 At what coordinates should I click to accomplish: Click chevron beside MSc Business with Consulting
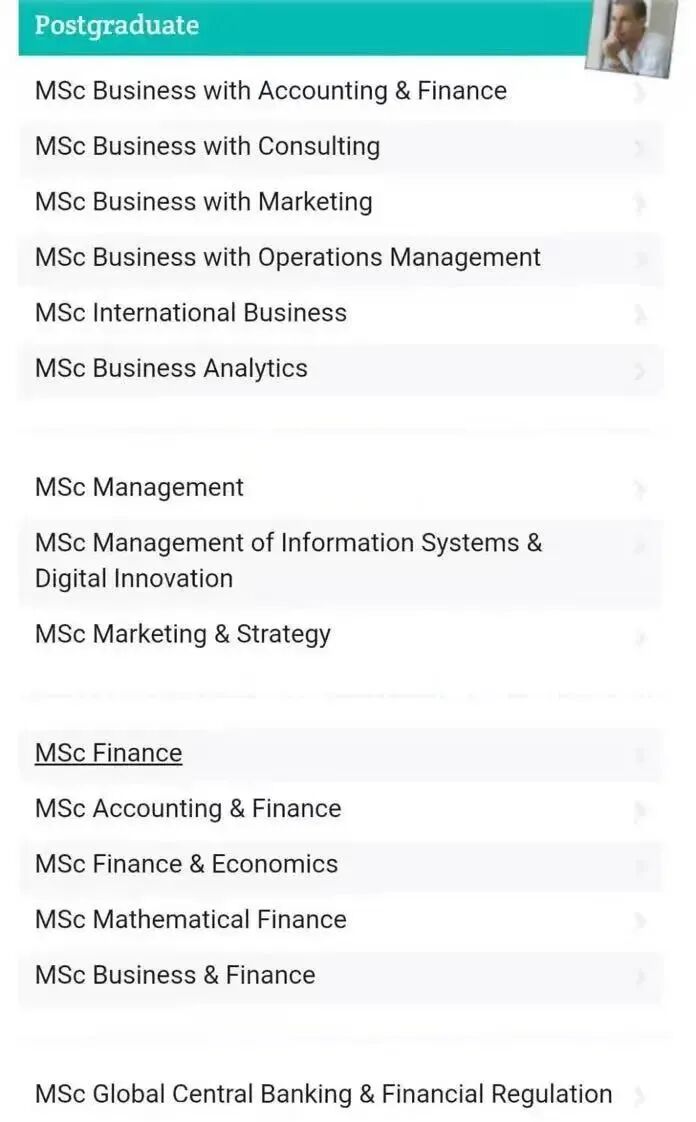click(640, 147)
